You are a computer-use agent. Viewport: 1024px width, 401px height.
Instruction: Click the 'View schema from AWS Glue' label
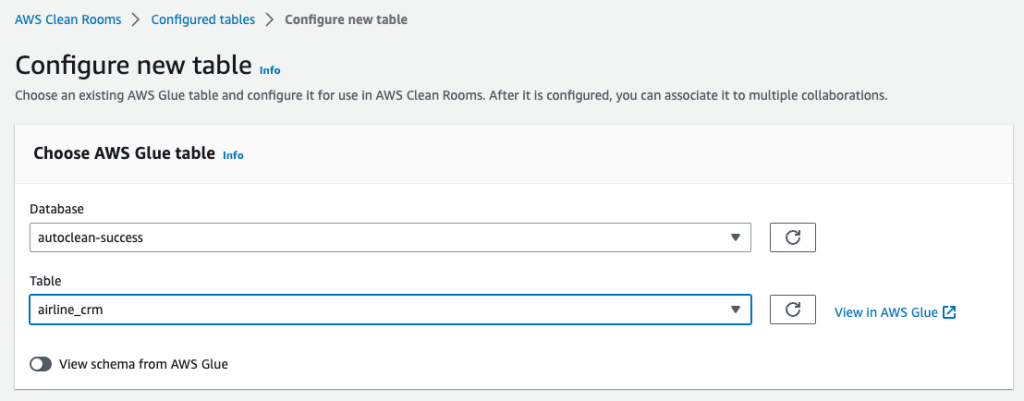144,365
